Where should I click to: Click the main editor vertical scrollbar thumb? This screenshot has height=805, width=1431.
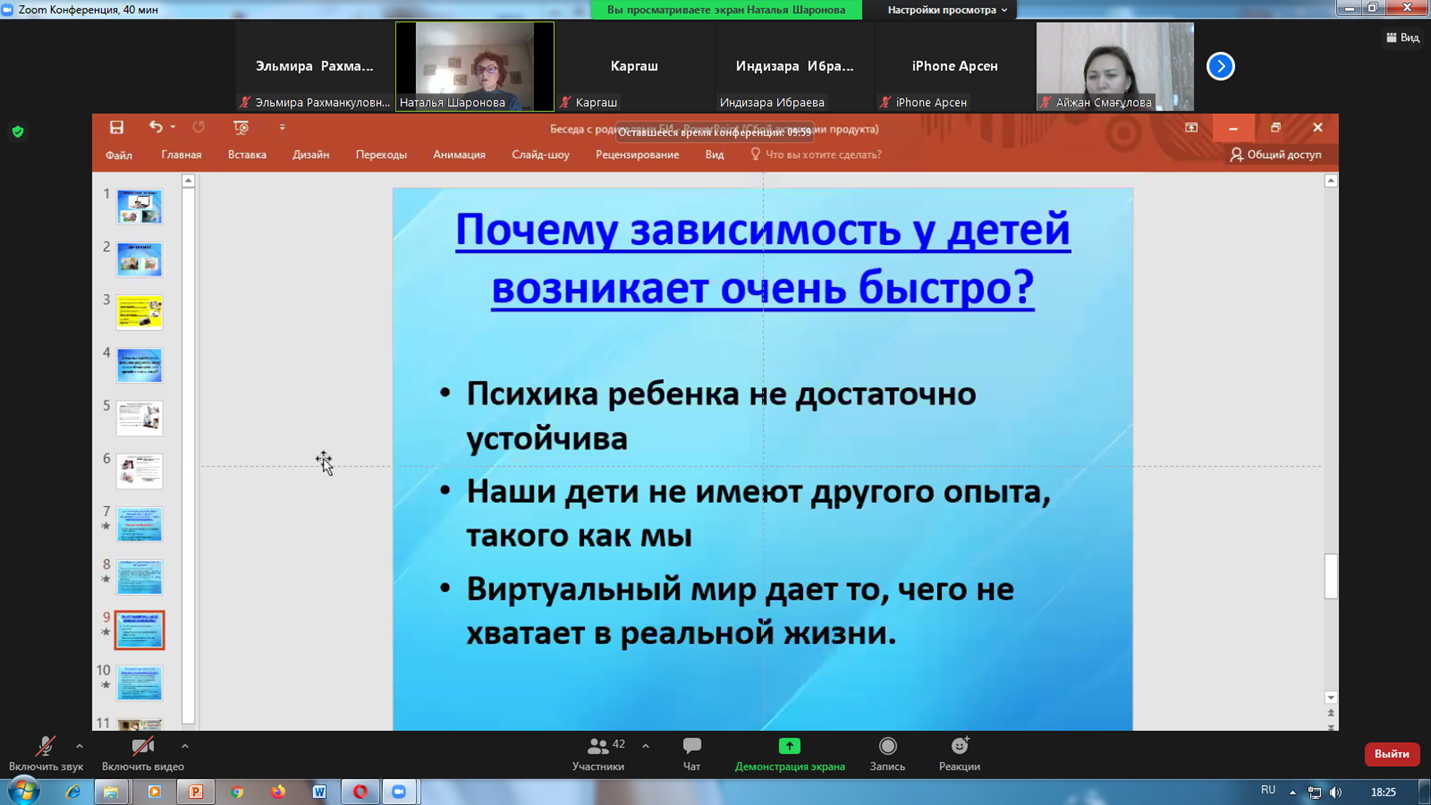1330,576
